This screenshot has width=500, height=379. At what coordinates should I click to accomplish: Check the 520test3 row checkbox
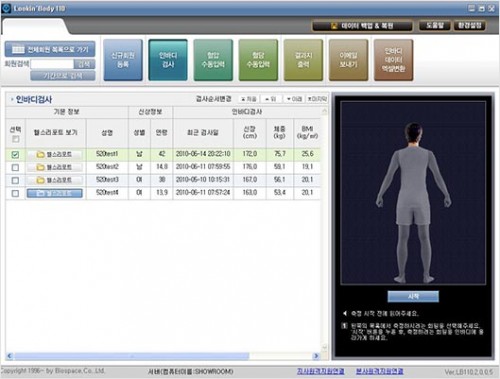[15, 180]
